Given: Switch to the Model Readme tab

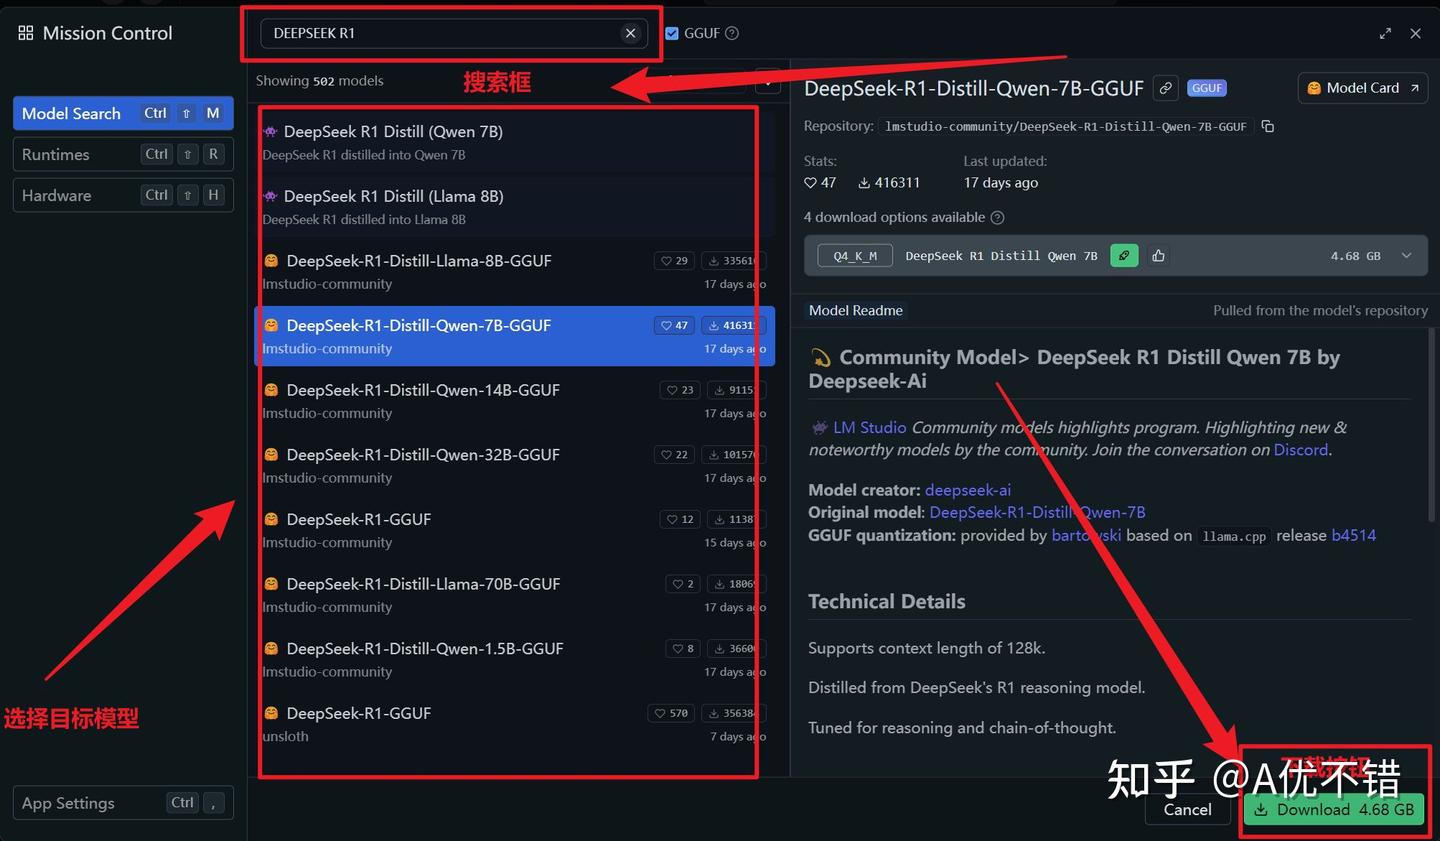Looking at the screenshot, I should (x=855, y=310).
